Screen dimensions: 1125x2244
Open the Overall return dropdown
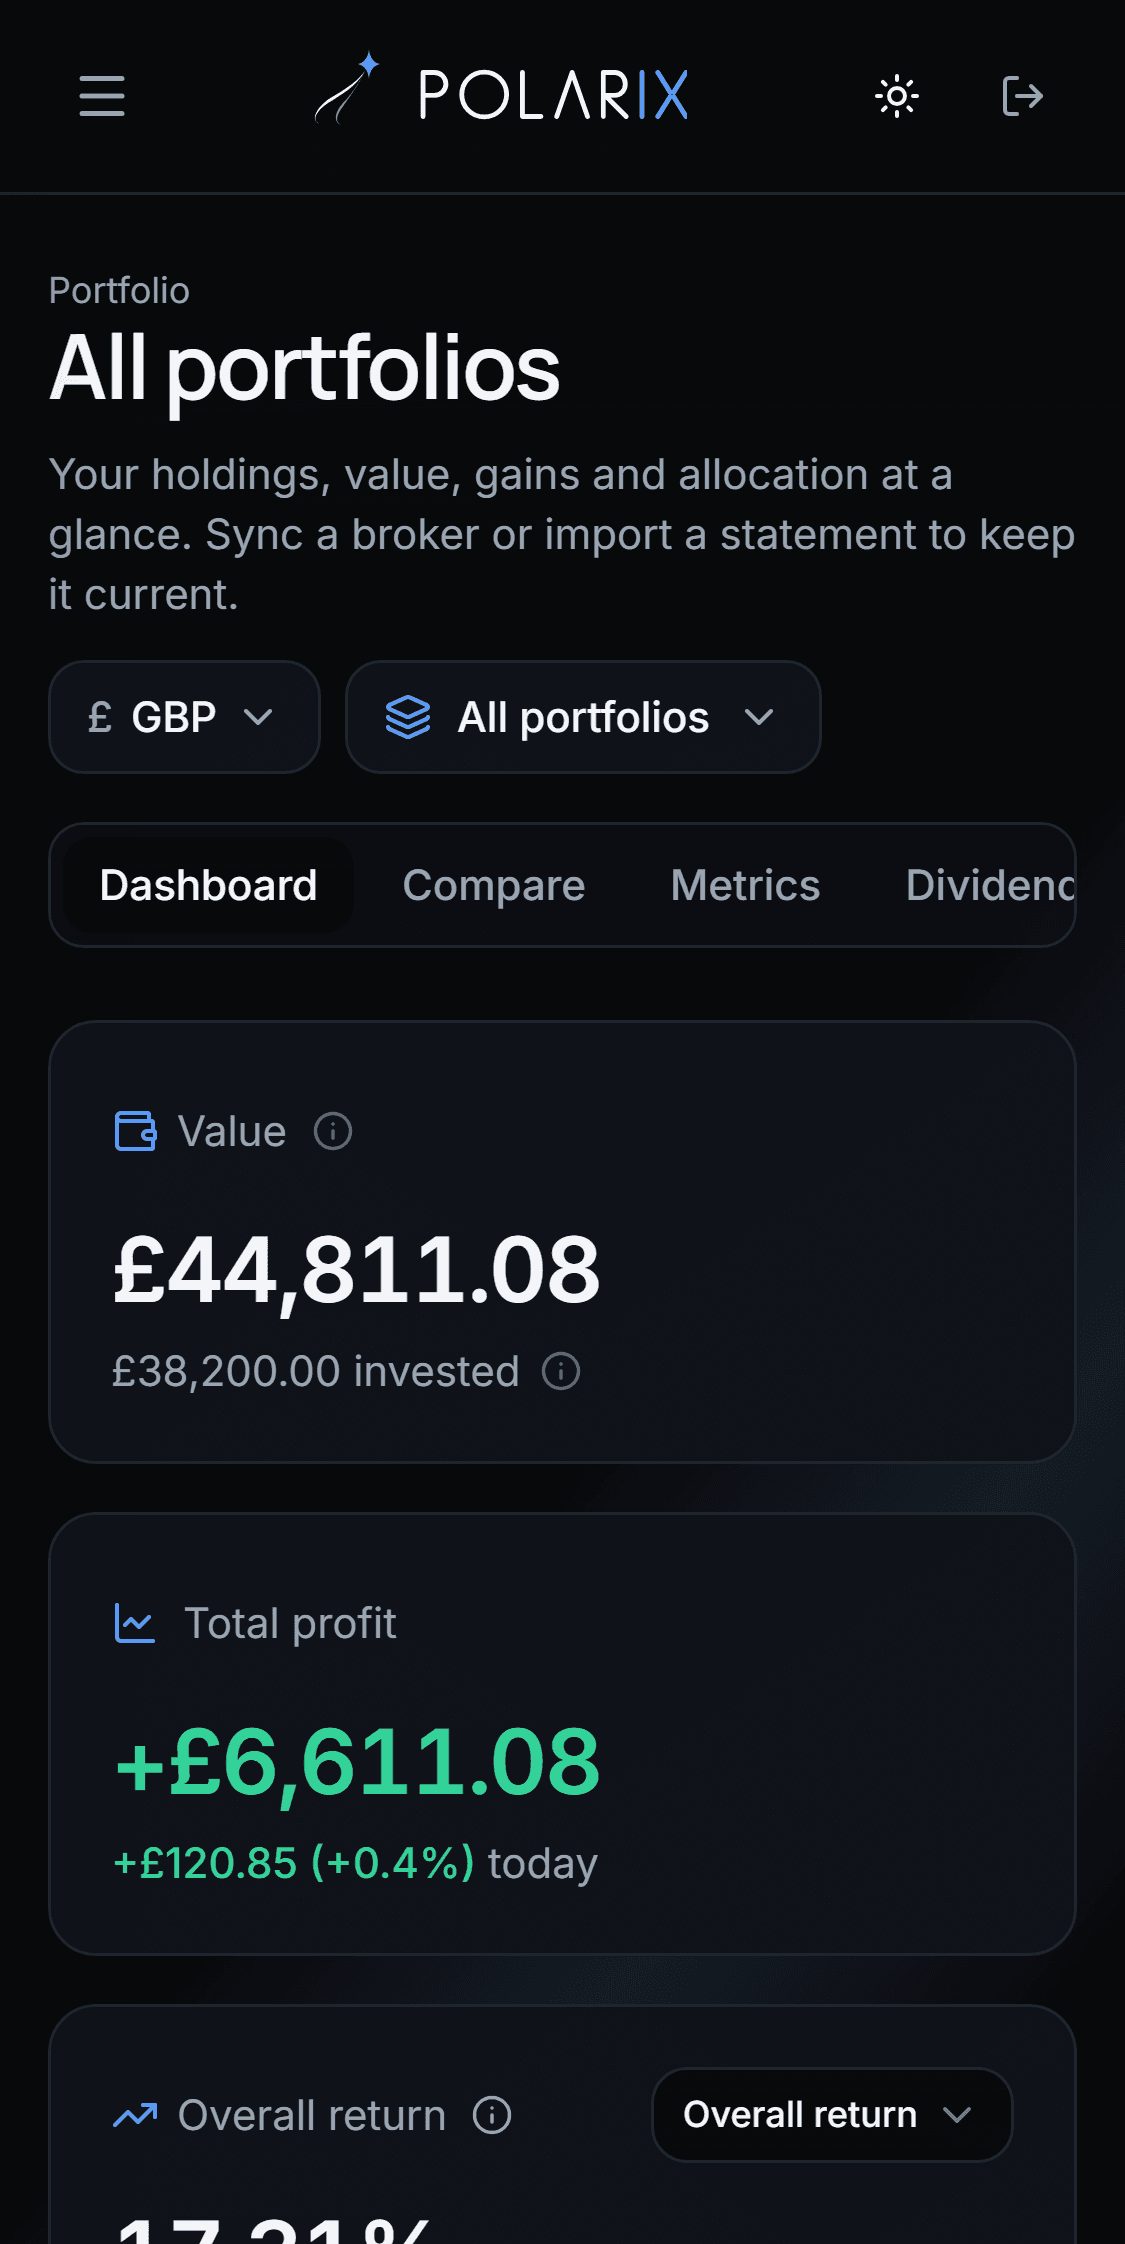pos(832,2115)
